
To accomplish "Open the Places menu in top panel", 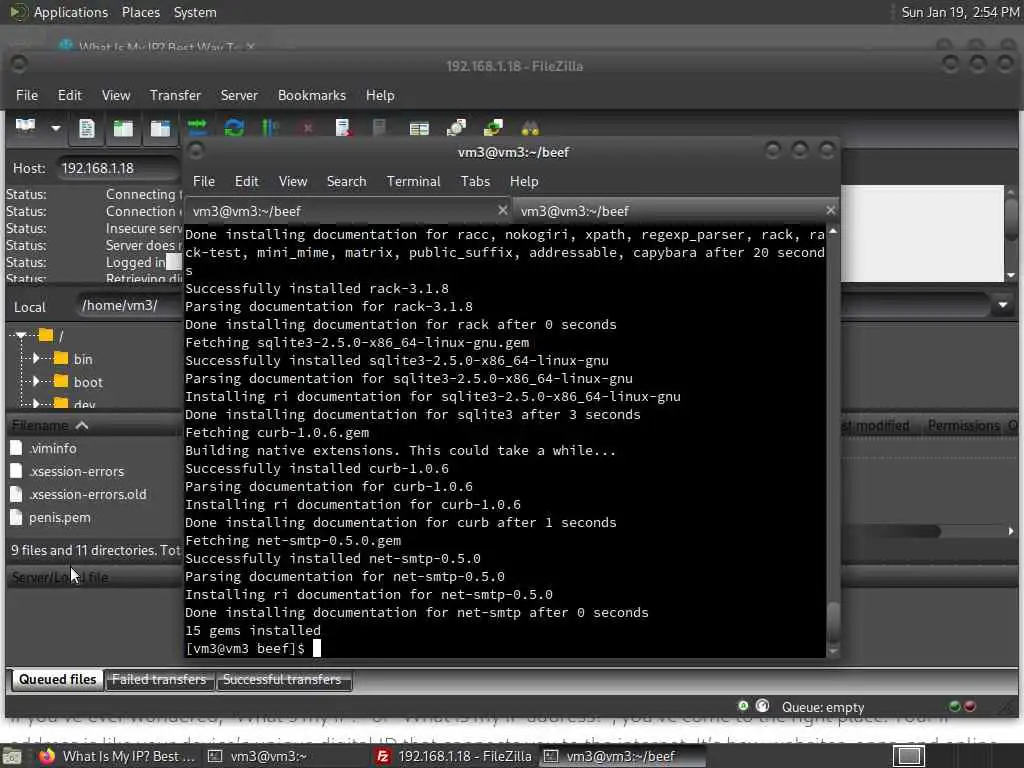I will coord(140,12).
